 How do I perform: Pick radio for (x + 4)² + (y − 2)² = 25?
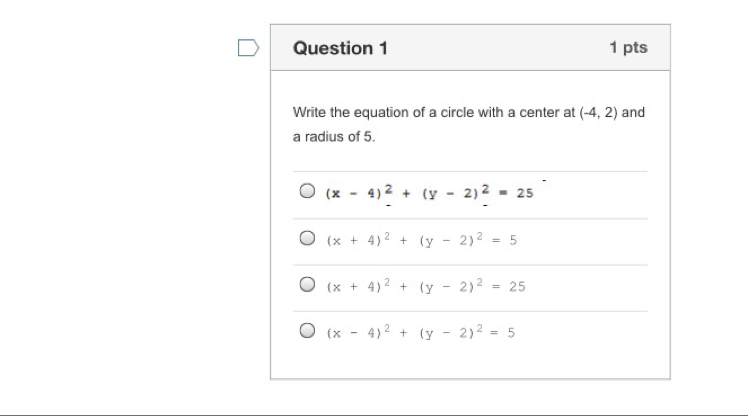(x=307, y=284)
